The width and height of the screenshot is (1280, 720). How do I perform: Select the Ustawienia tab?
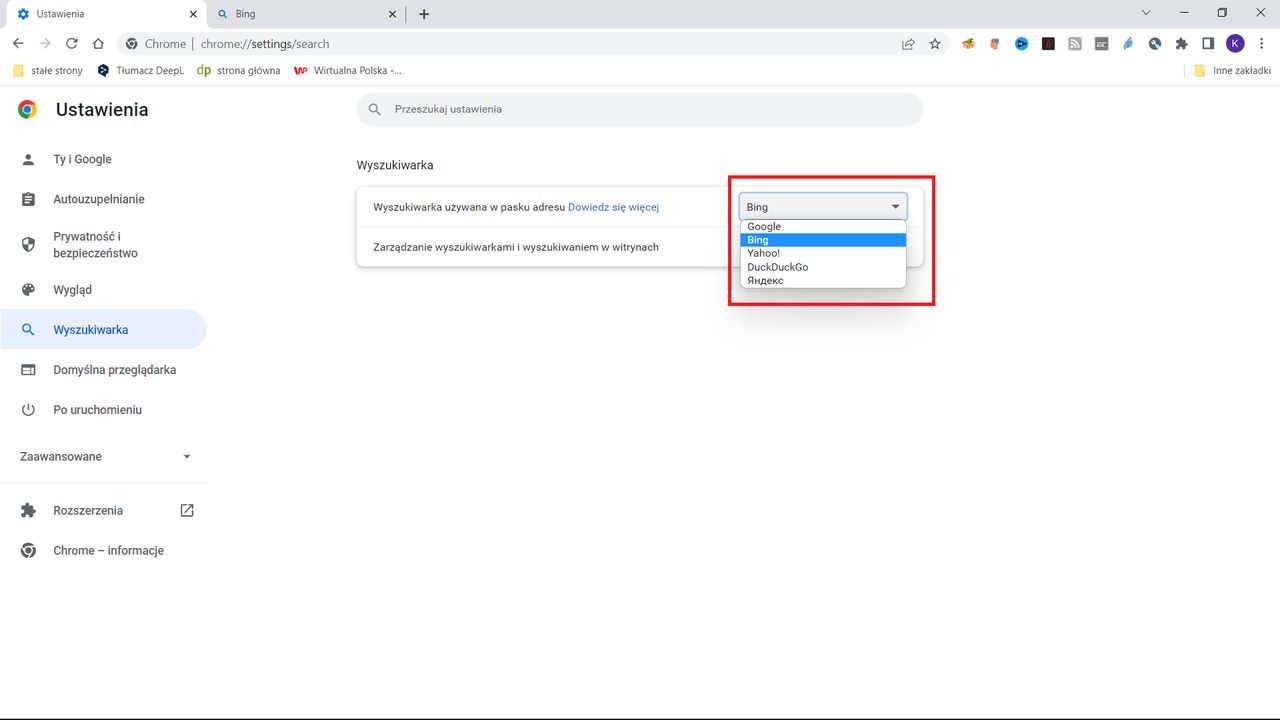(x=105, y=14)
